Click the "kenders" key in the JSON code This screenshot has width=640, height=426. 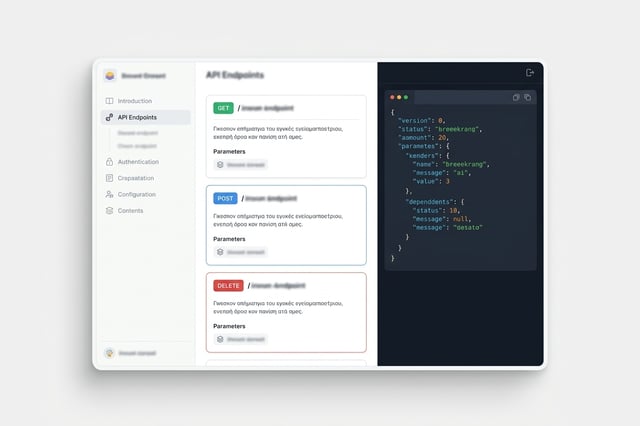[x=422, y=156]
